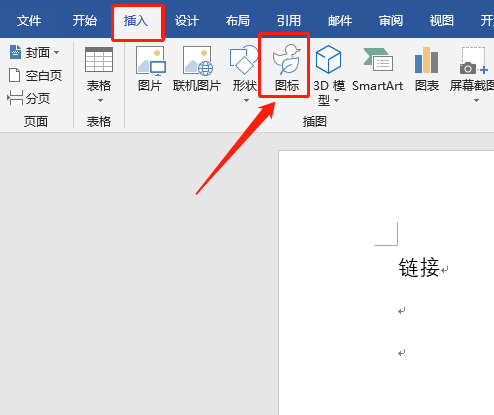
Task: Insert a SmartArt graphic
Action: pos(378,69)
